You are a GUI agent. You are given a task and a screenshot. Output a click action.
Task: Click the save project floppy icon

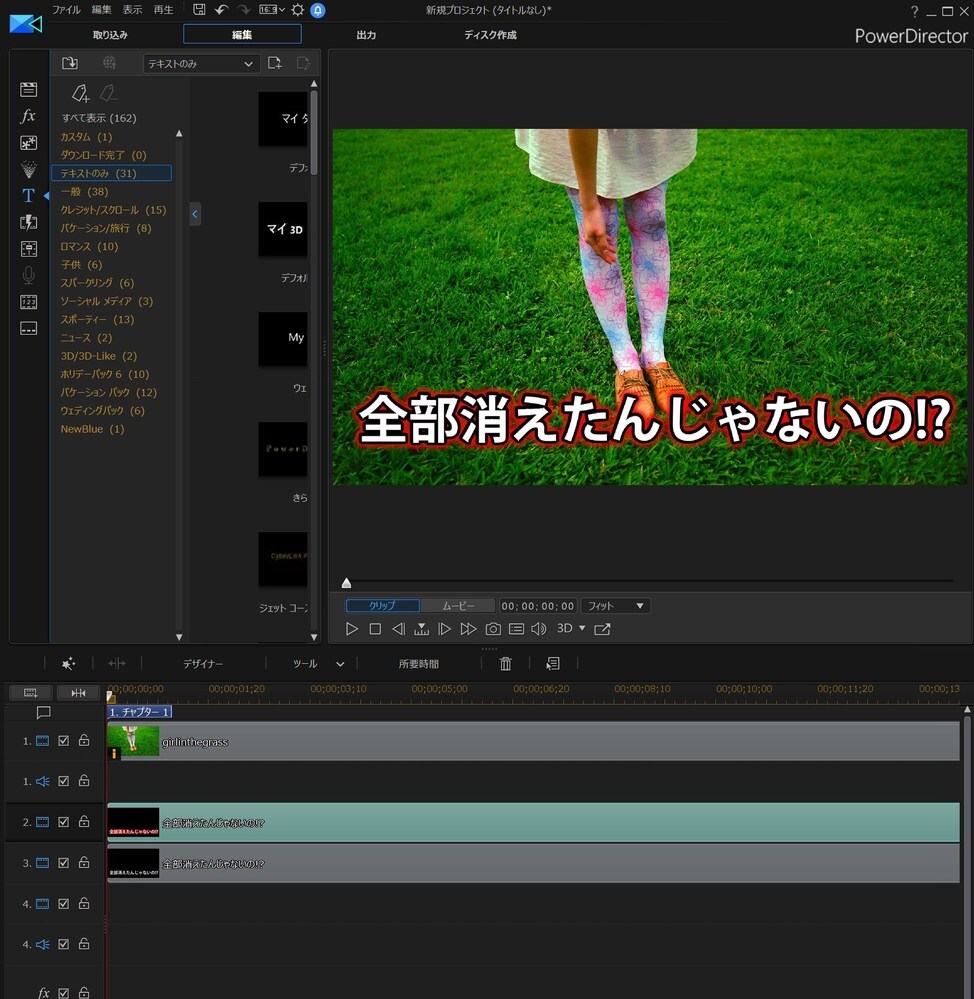(200, 10)
